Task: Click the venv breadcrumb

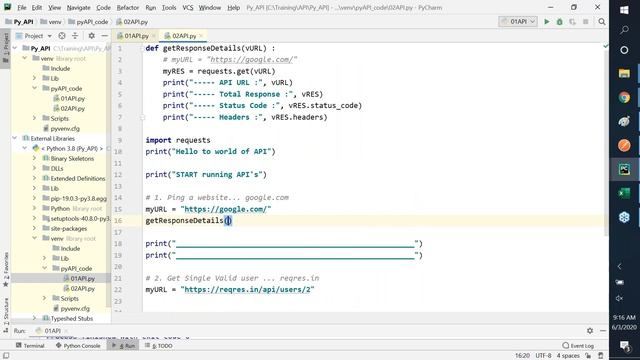Action: click(x=51, y=22)
